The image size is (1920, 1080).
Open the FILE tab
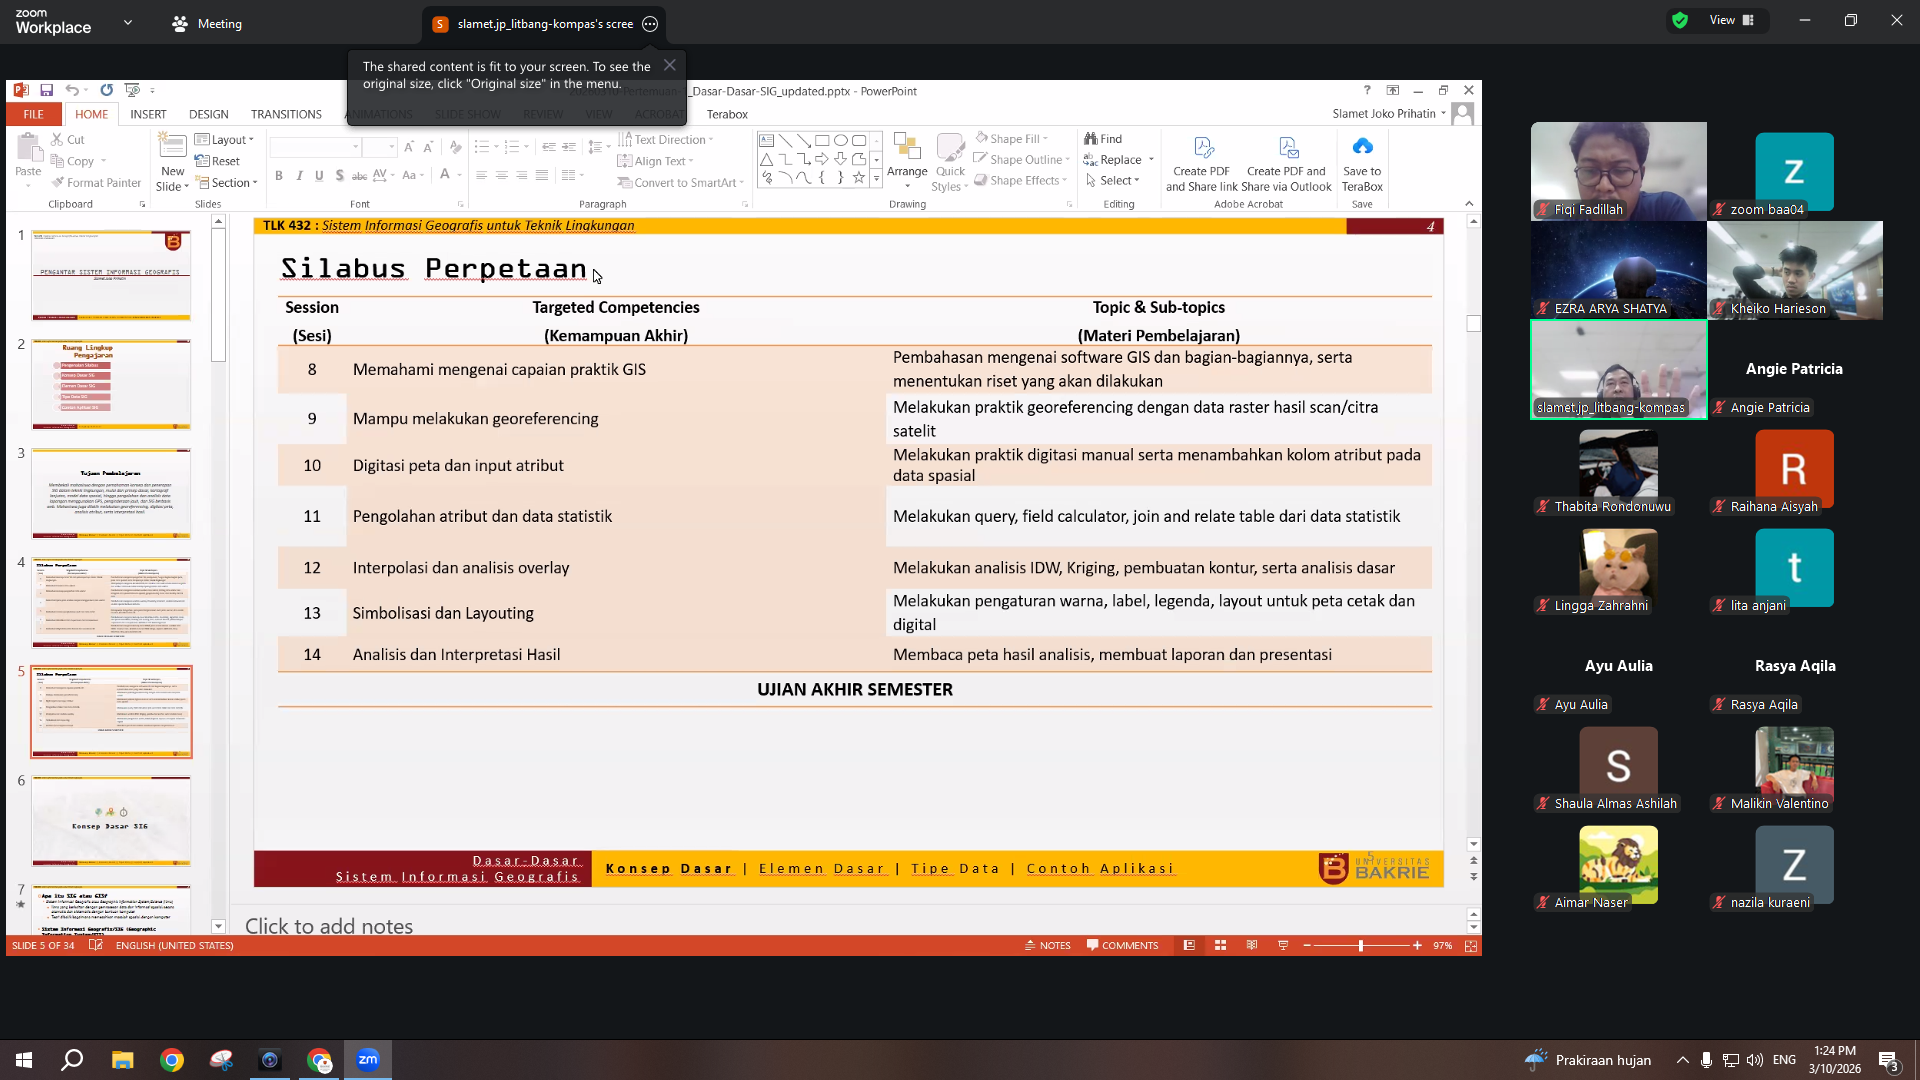pos(33,115)
